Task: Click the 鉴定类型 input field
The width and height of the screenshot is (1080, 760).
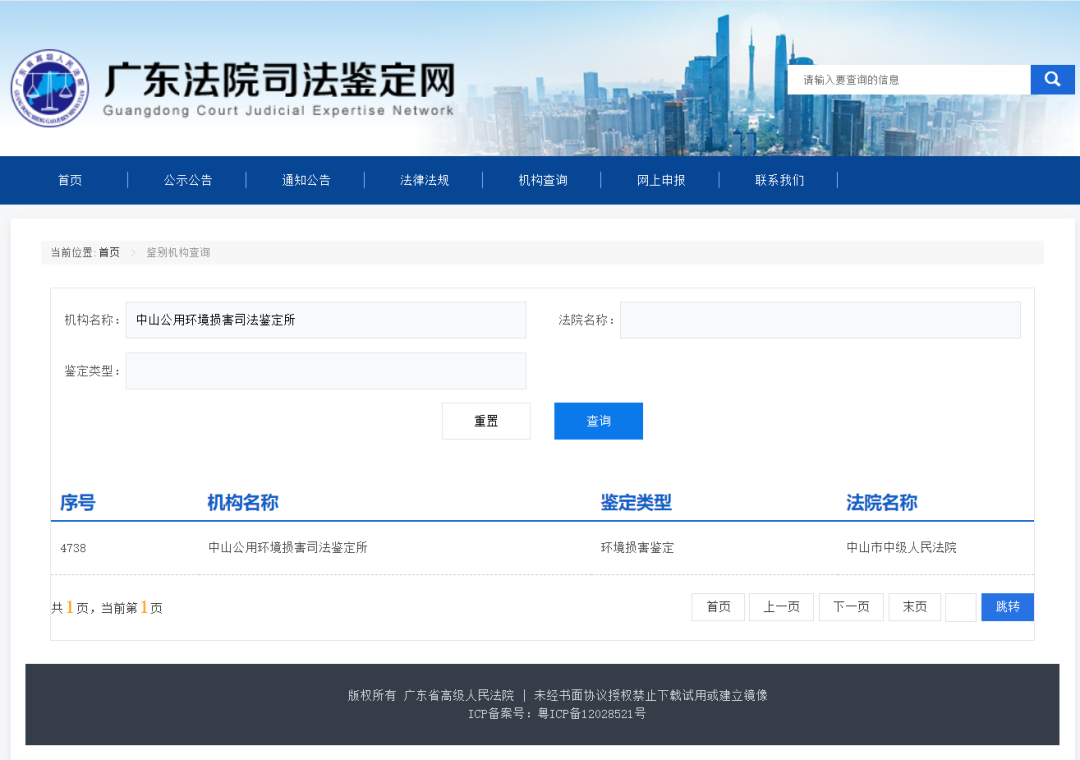Action: tap(325, 371)
